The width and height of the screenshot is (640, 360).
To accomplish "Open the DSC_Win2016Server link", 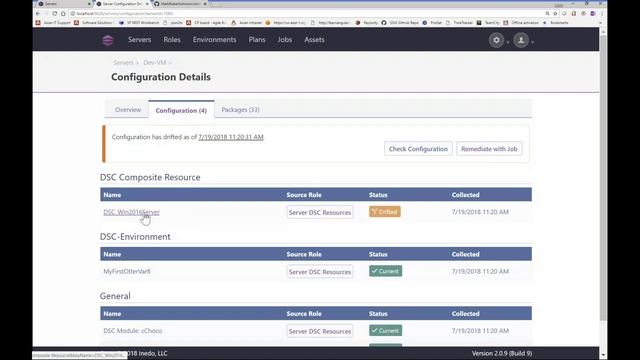I will 131,212.
